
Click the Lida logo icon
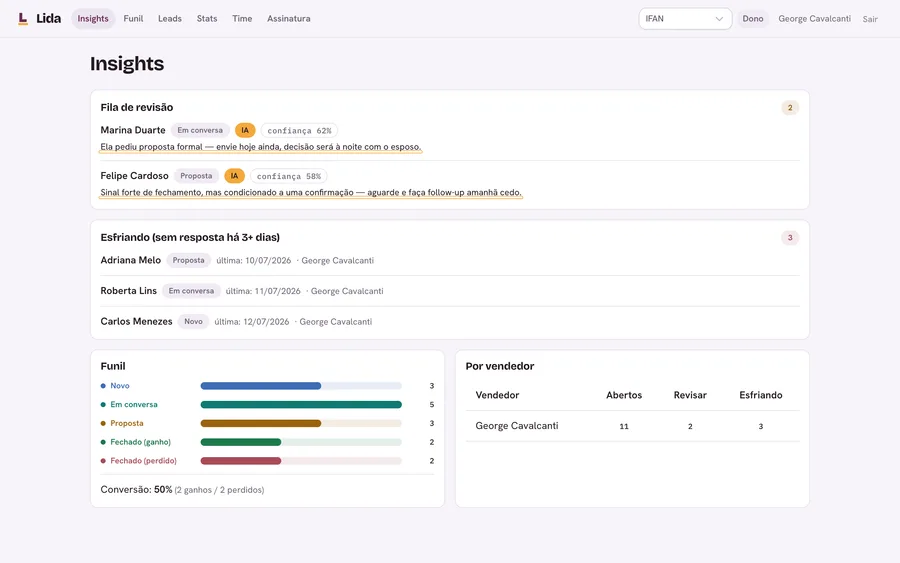click(x=23, y=19)
